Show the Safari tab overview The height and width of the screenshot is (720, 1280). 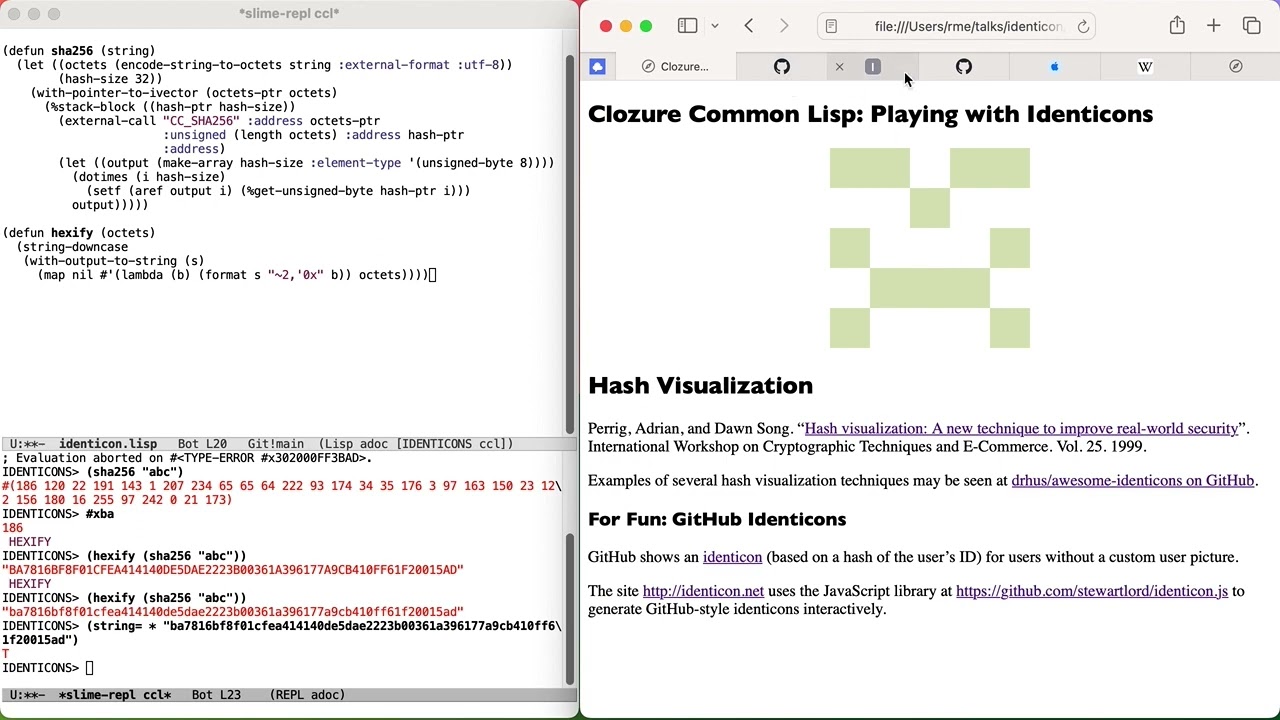1251,26
